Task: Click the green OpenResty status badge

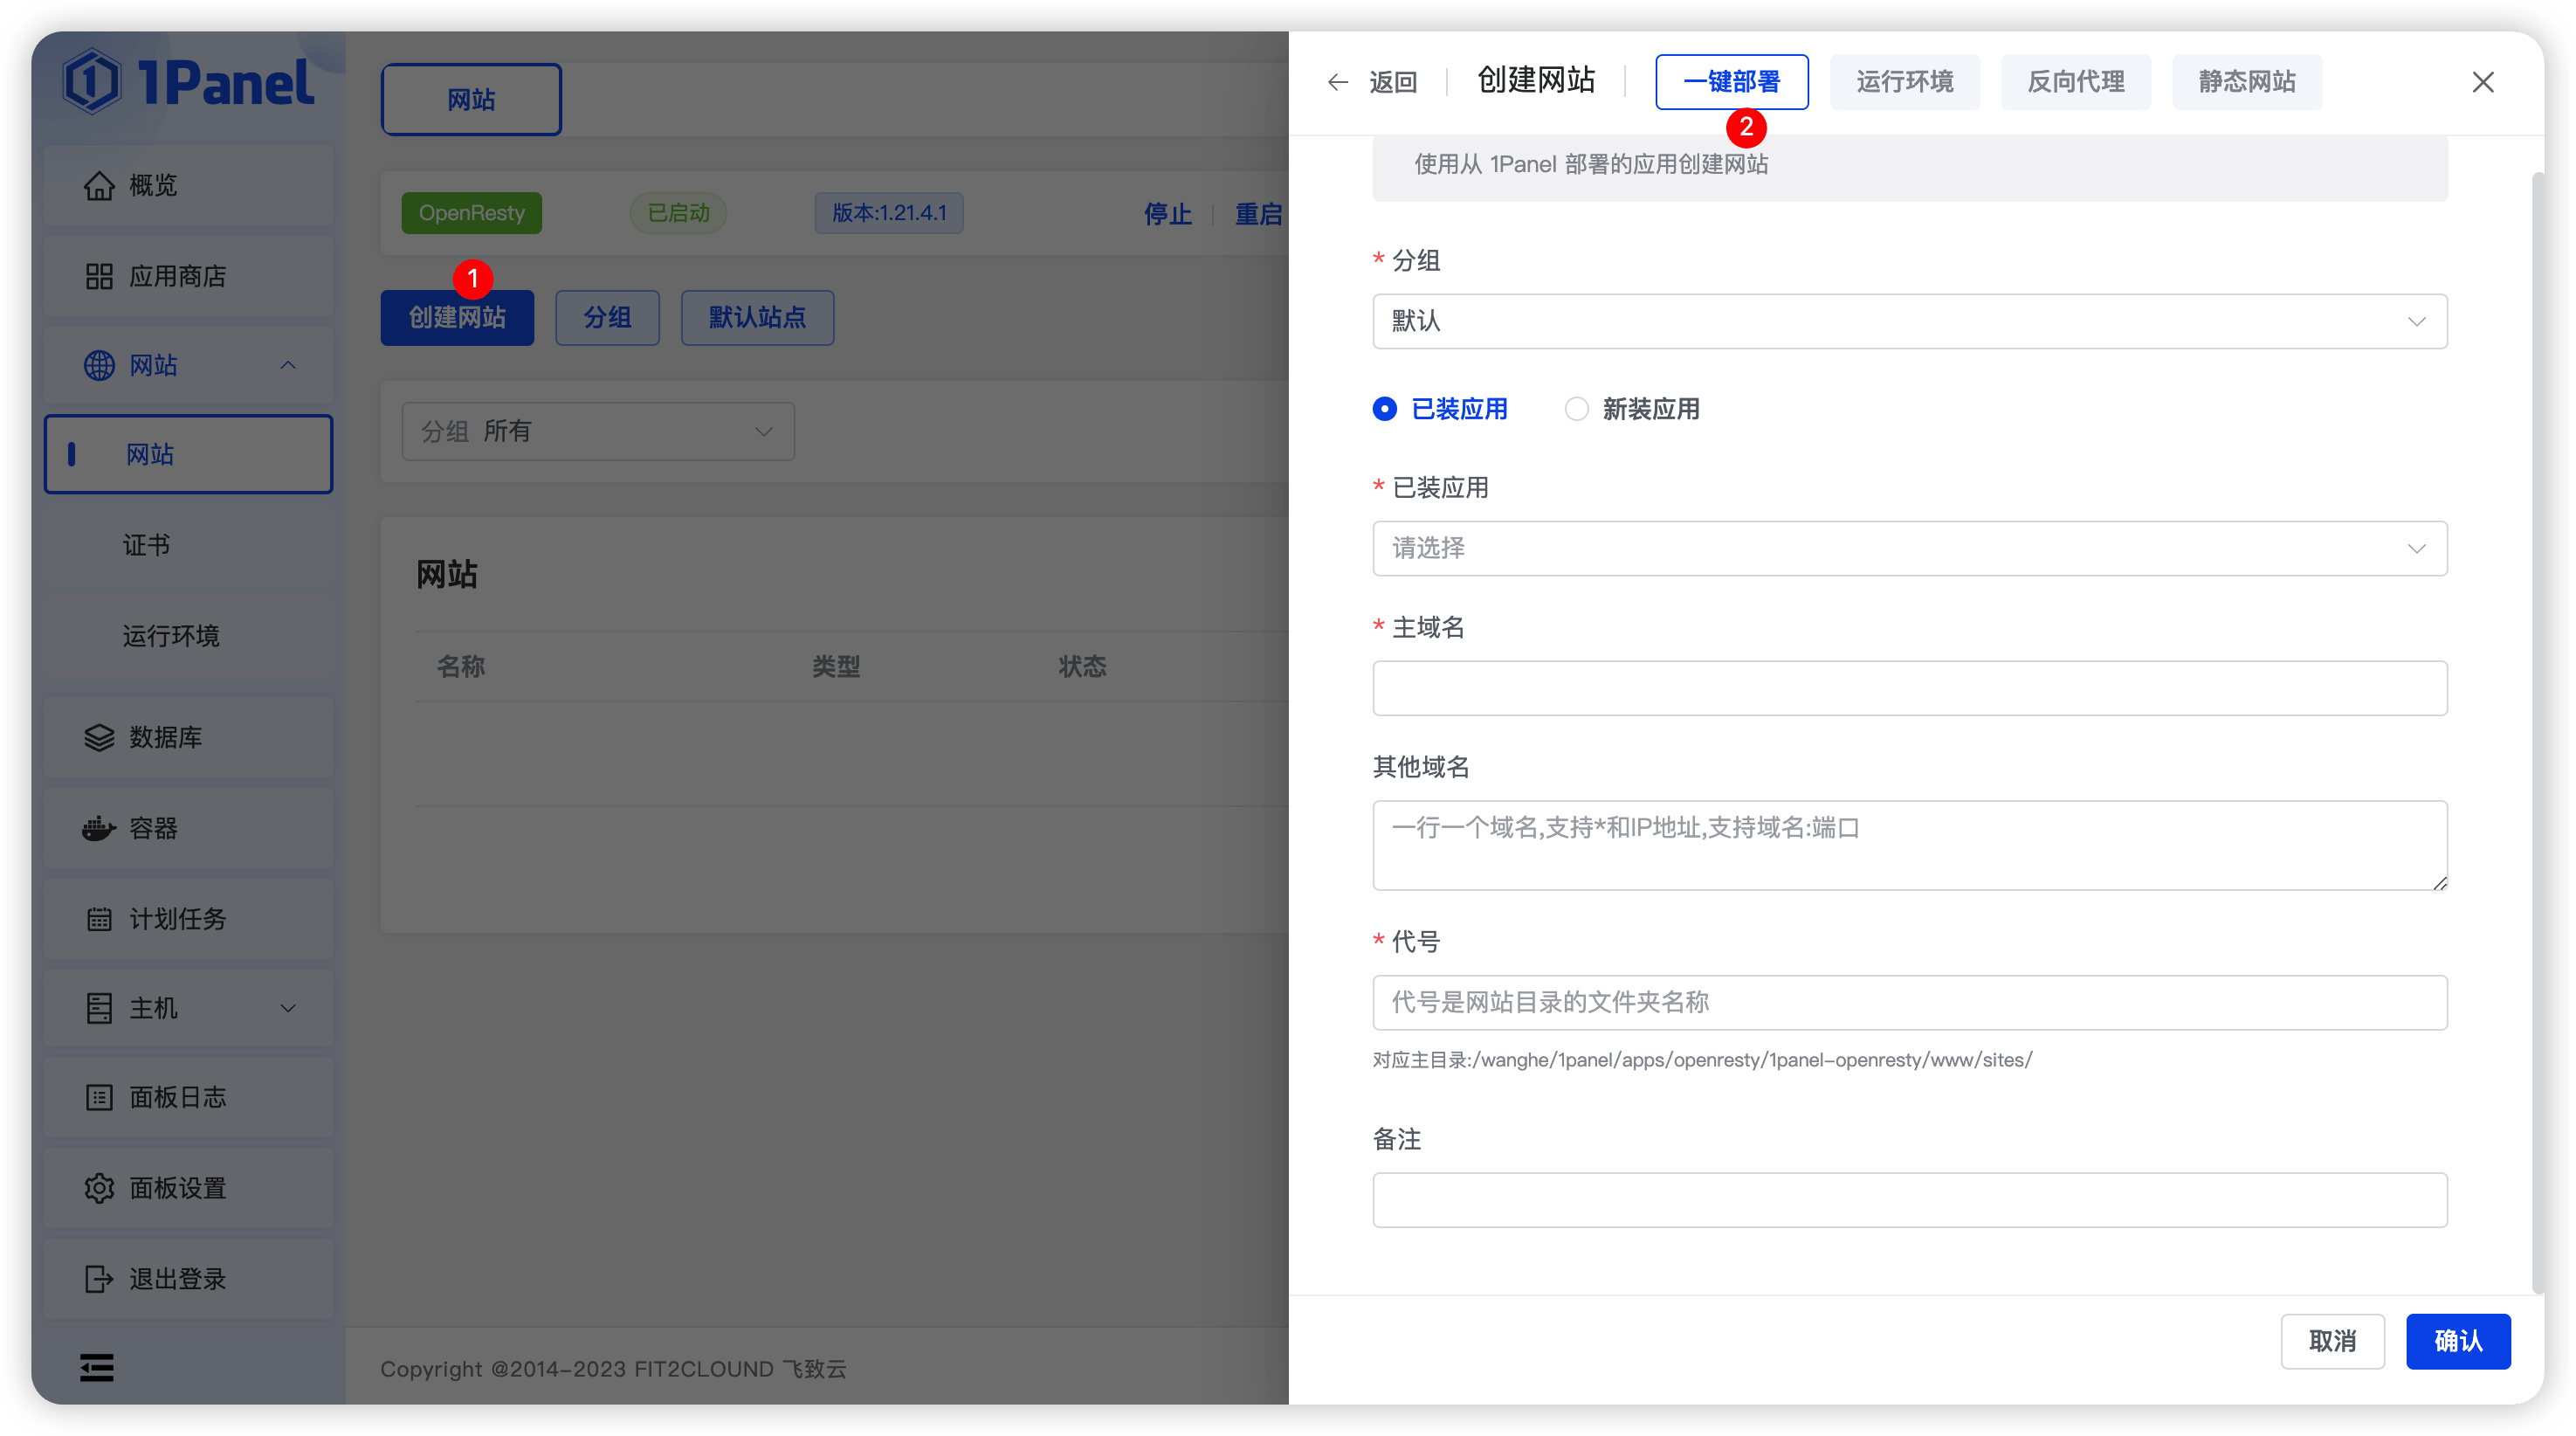Action: 471,212
